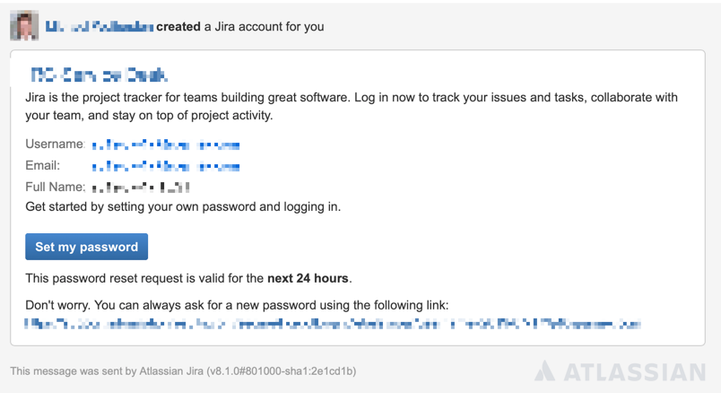Viewport: 721px width, 393px height.
Task: Click the Jira project tracker description paragraph
Action: 351,106
